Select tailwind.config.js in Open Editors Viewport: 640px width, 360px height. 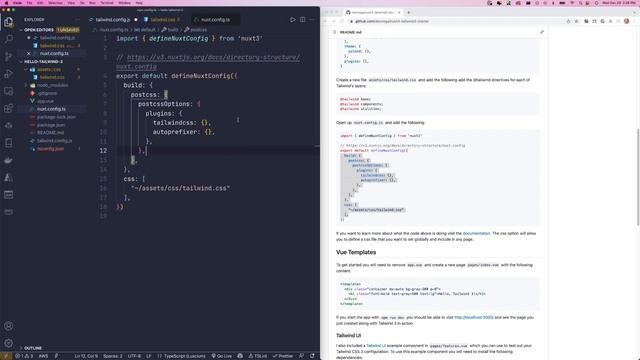pyautogui.click(x=57, y=38)
